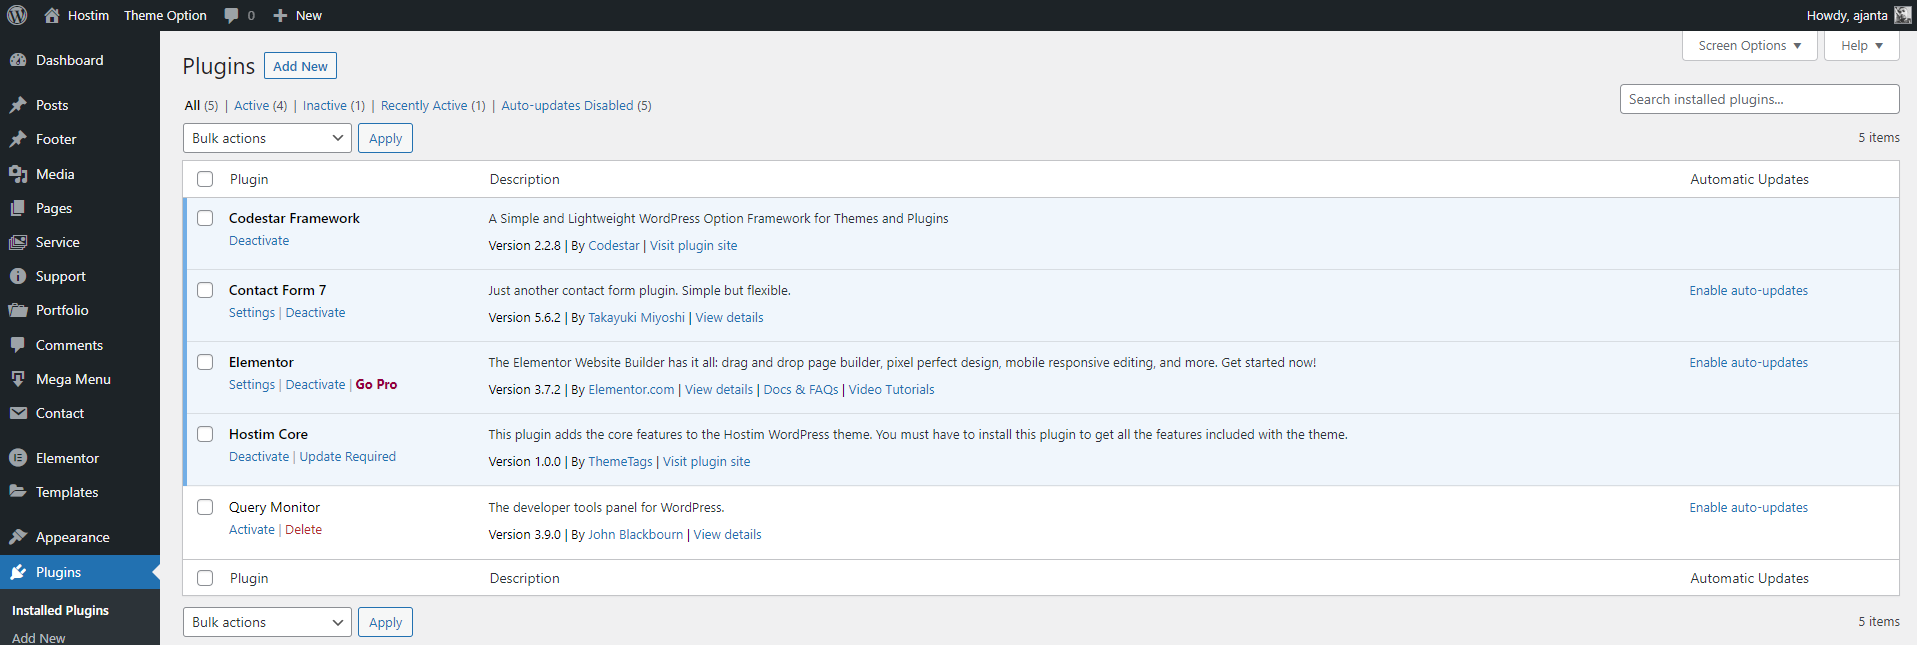Screen dimensions: 1917x645
Task: Click the Appearance paintbrush icon in sidebar
Action: (x=18, y=537)
